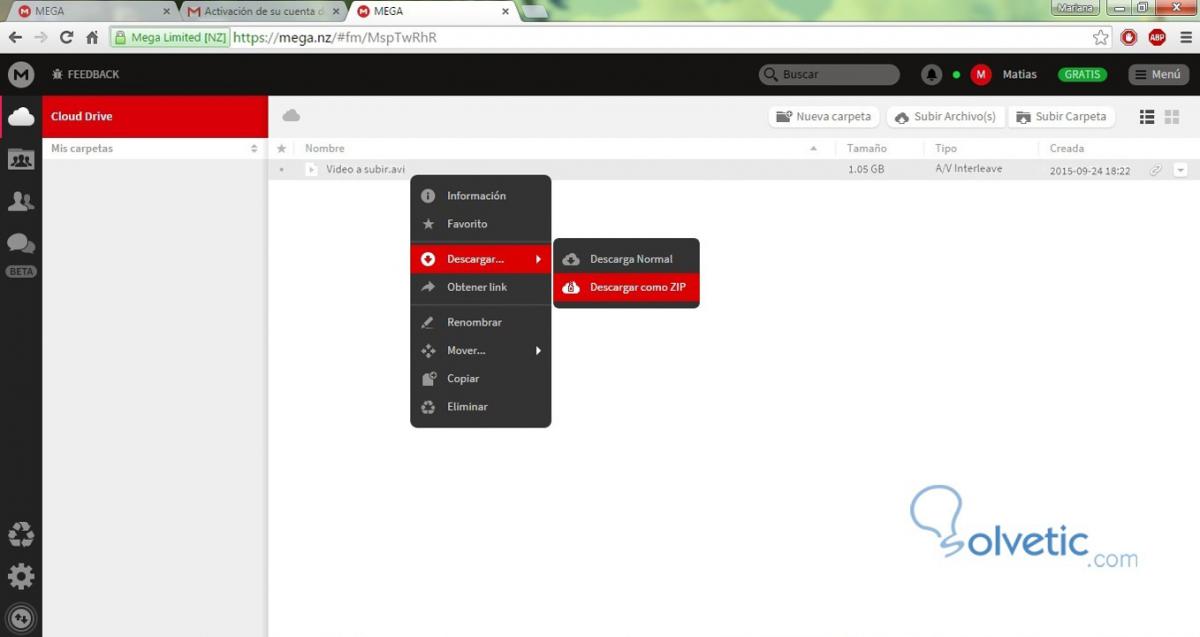The image size is (1200, 637).
Task: Select Favorito in context menu
Action: 480,224
